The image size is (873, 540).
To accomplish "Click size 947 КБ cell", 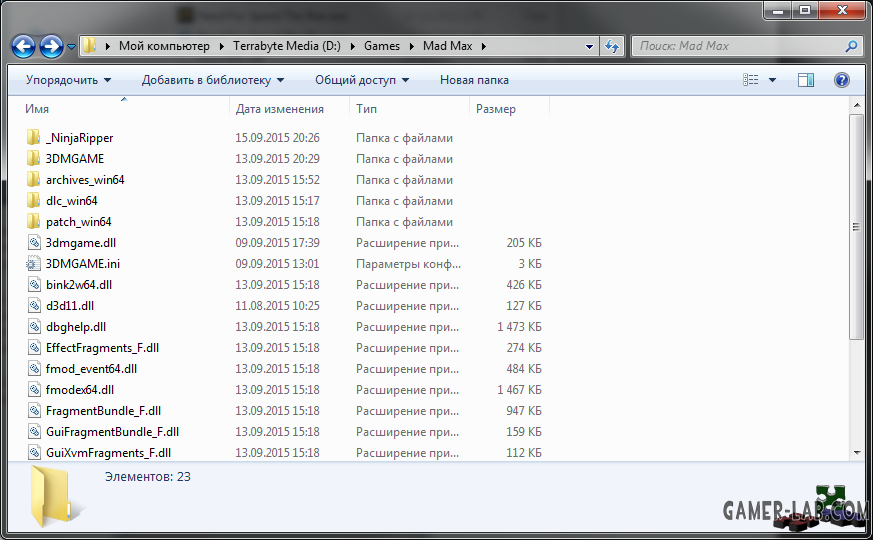I will [x=524, y=411].
